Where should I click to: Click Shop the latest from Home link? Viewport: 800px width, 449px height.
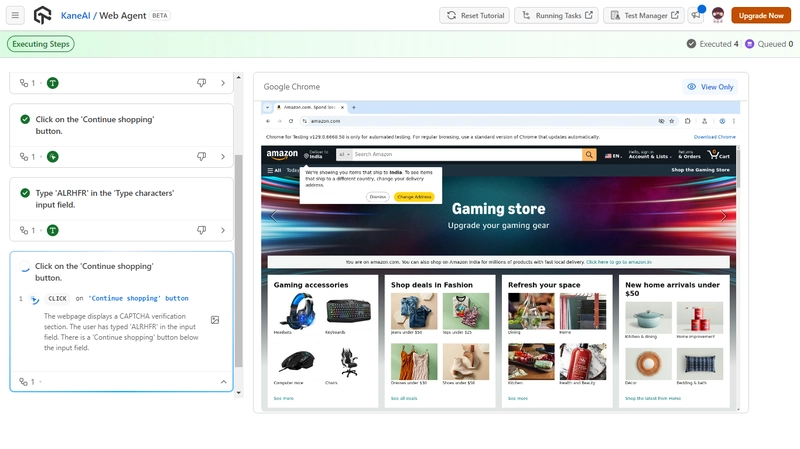coord(653,398)
